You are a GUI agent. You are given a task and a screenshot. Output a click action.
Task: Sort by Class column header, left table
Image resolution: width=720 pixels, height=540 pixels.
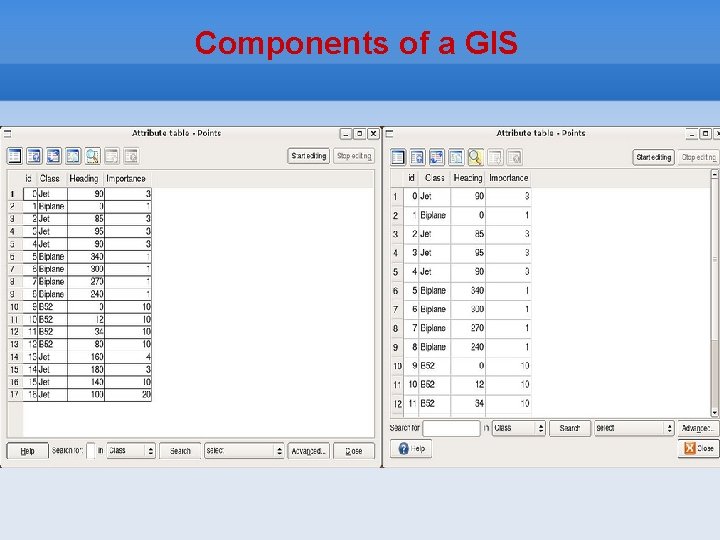[52, 179]
